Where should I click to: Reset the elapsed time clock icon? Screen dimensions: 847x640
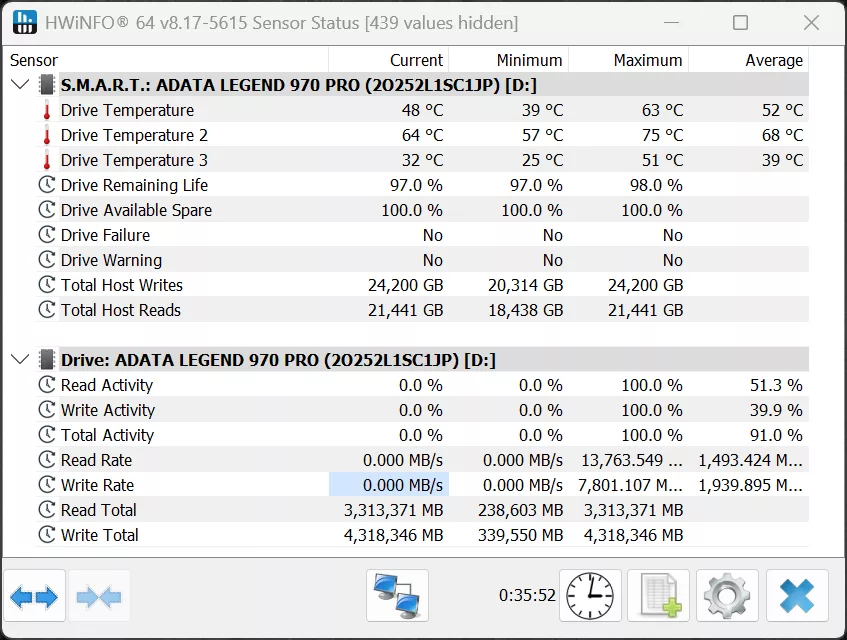point(590,596)
